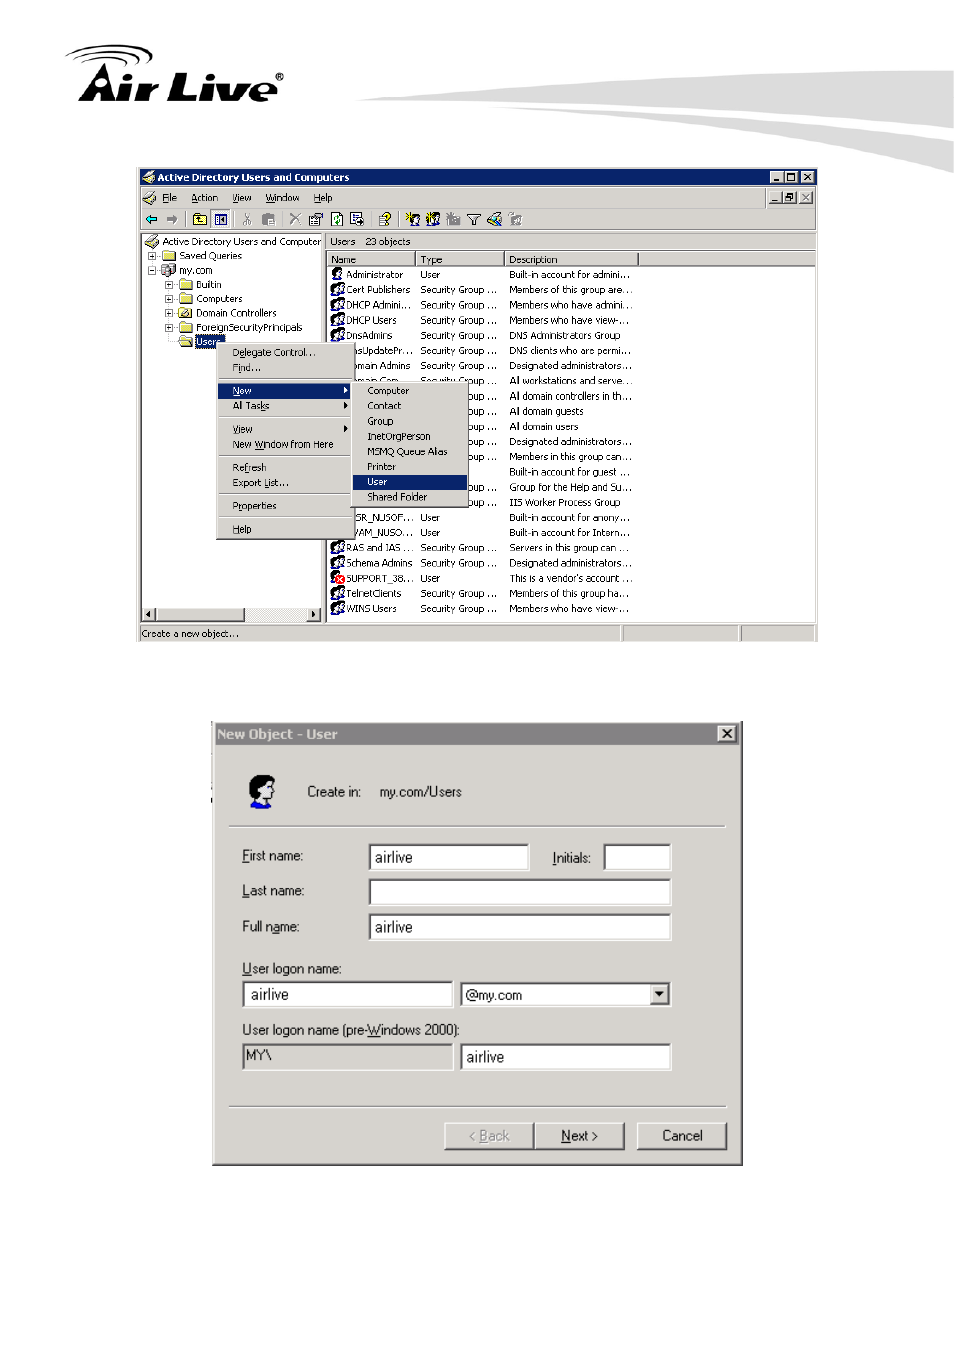Click the Cancel button in dialog
Screen dimensions: 954x1350
point(682,1136)
